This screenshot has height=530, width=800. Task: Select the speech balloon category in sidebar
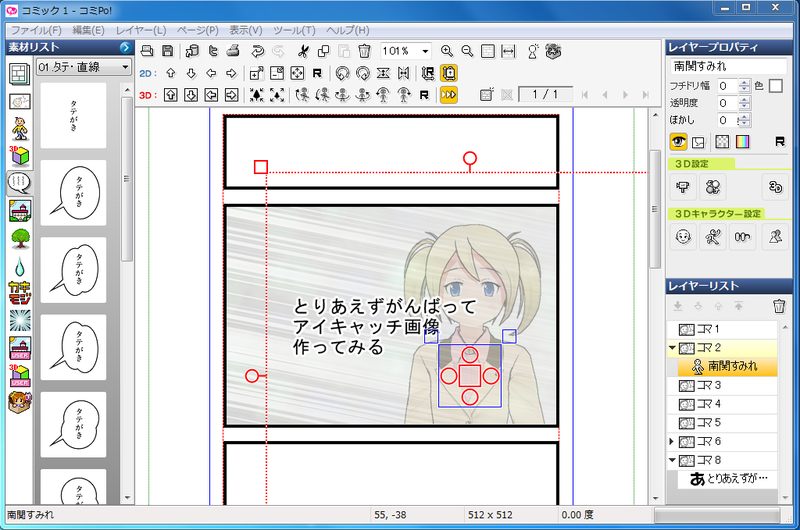[x=19, y=183]
